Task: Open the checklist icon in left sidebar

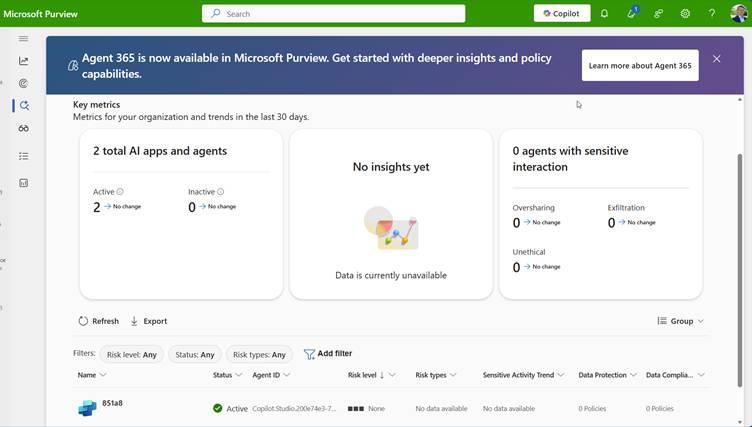Action: click(x=24, y=156)
